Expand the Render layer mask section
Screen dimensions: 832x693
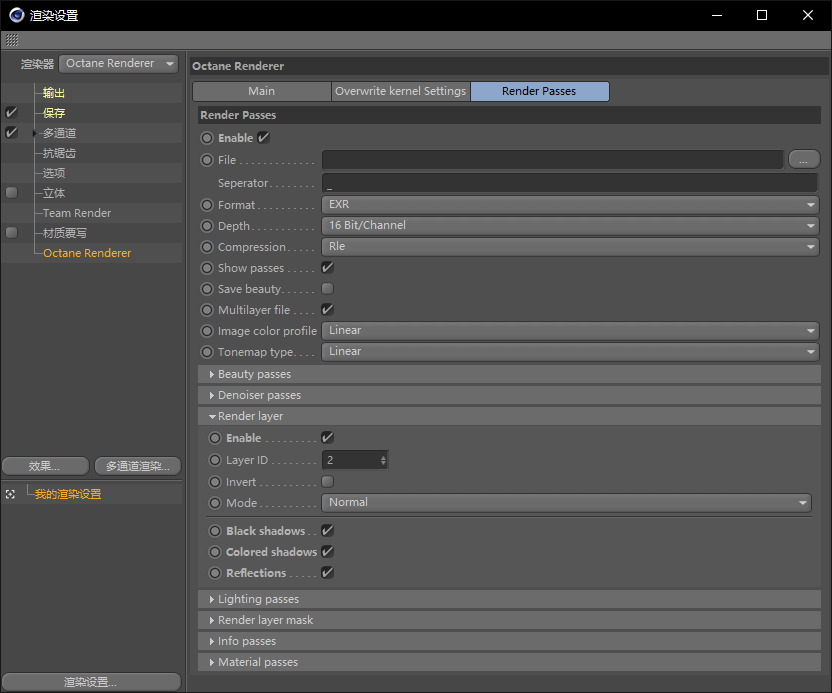pyautogui.click(x=509, y=620)
